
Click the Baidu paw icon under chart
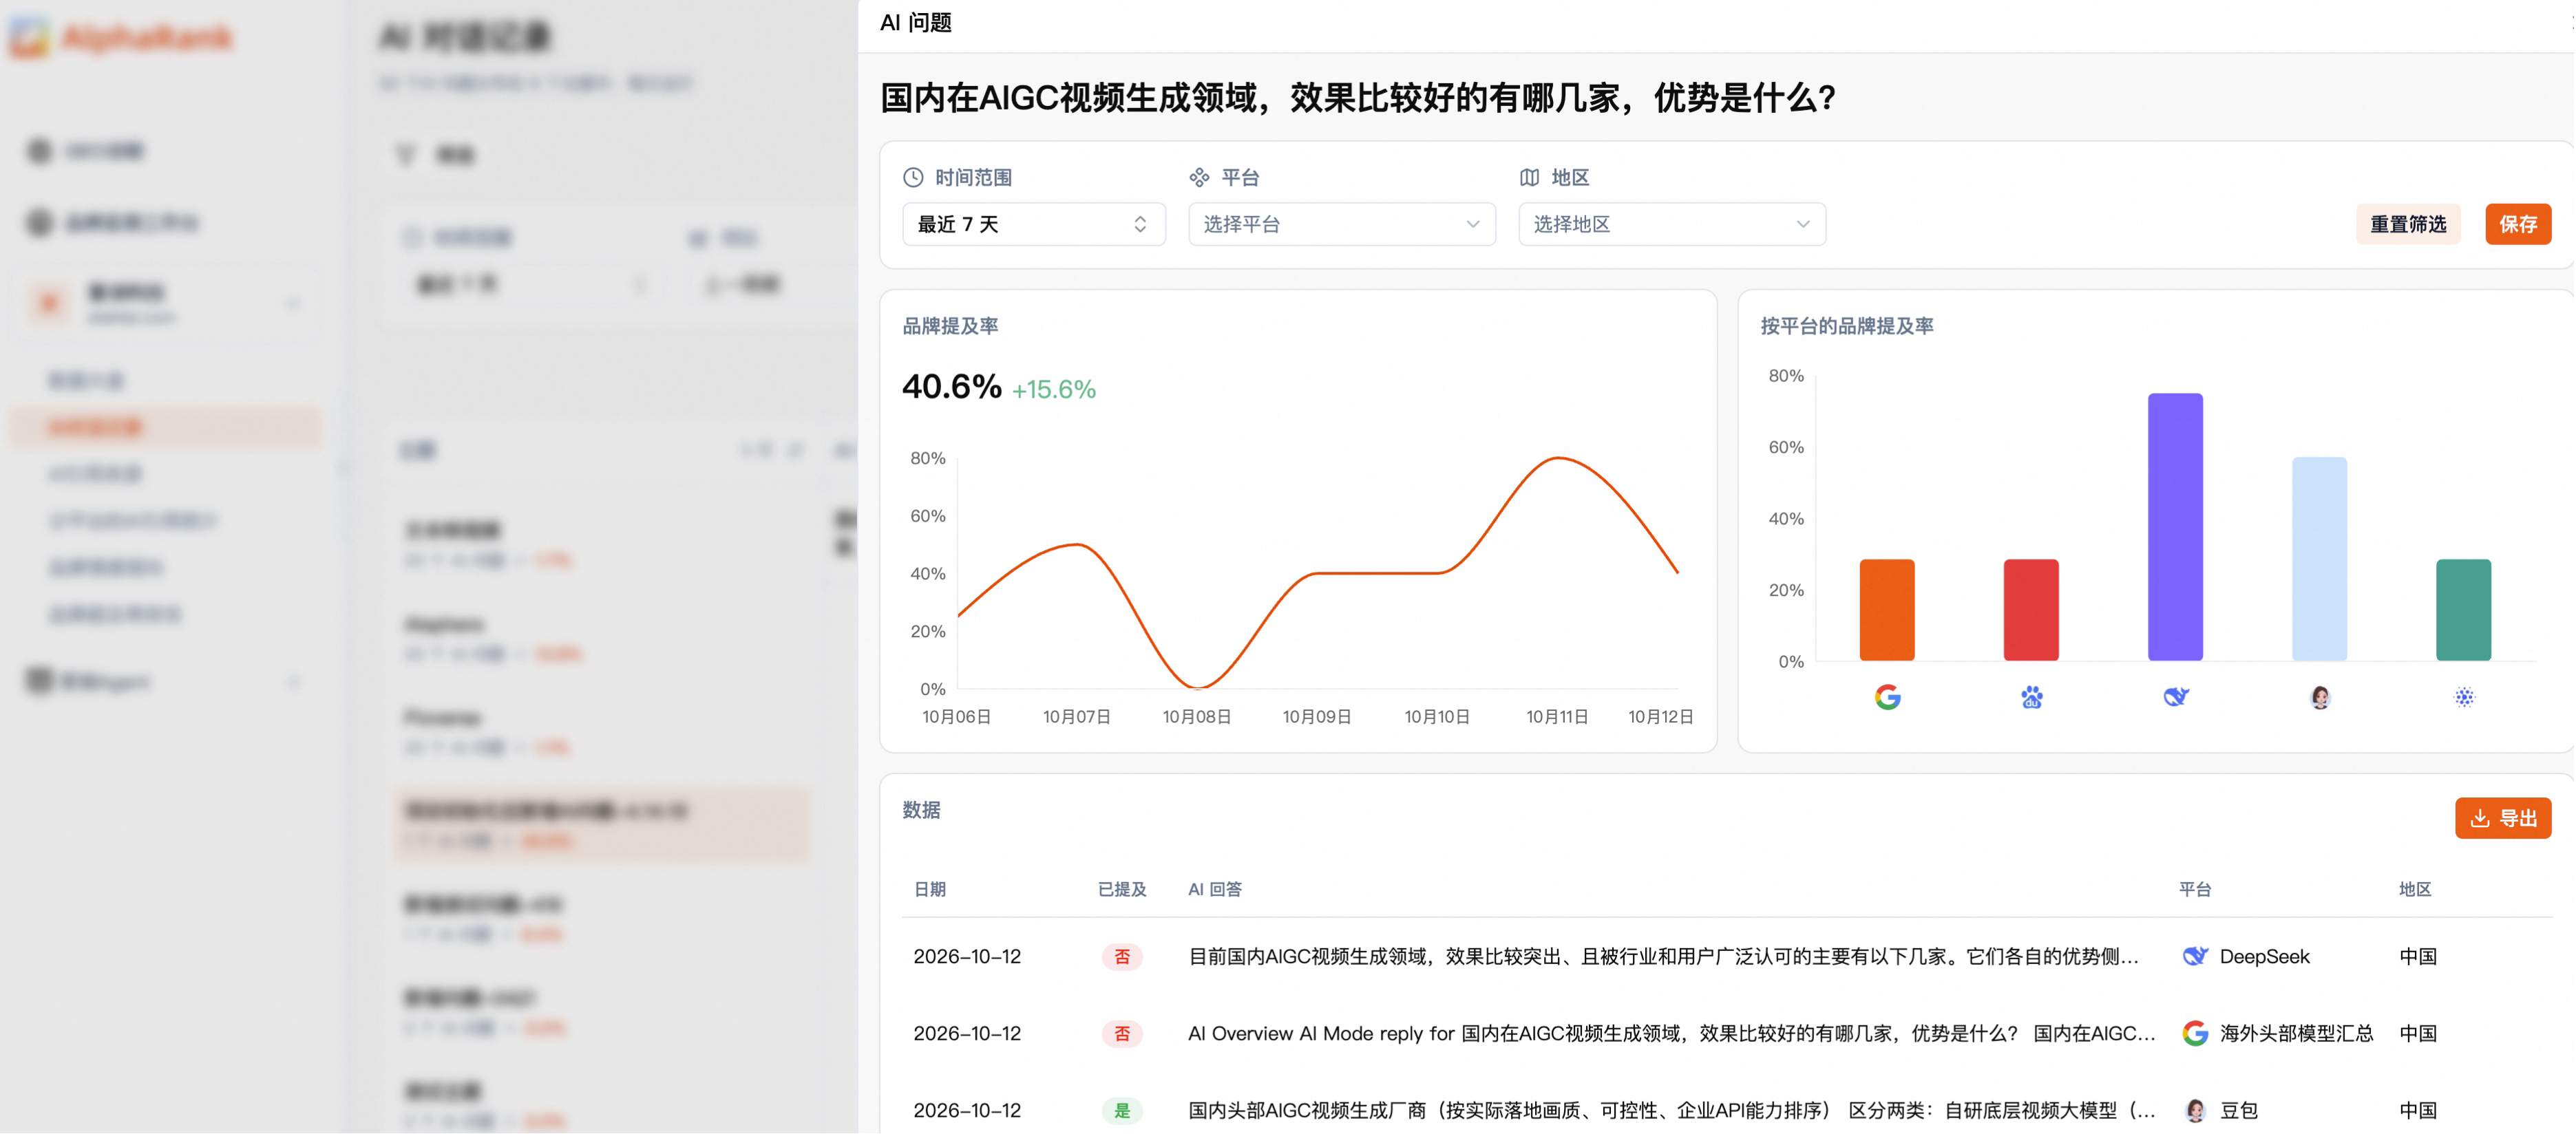pos(2031,697)
